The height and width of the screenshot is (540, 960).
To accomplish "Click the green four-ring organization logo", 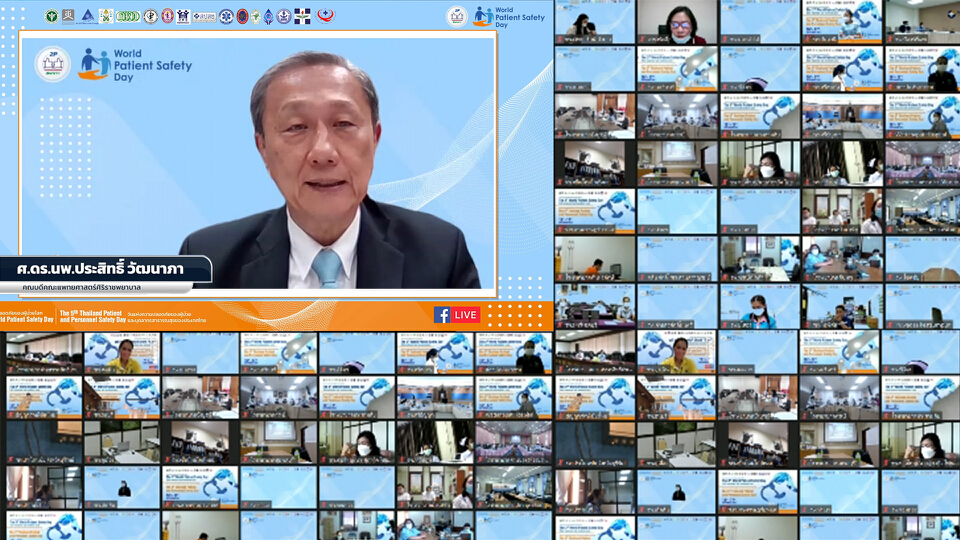I will (x=128, y=17).
